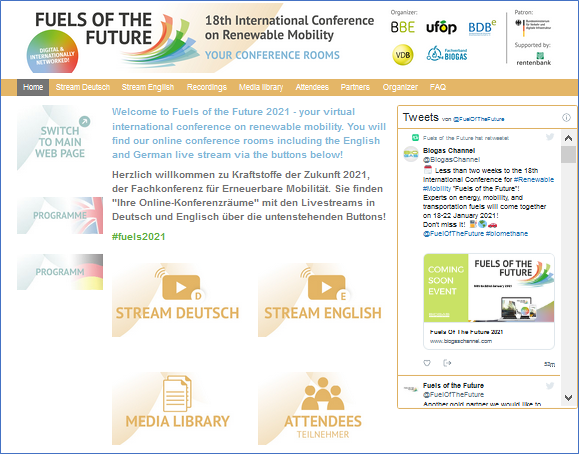Viewport: 579px width, 454px height.
Task: Click the tweets scrollbar down arrow
Action: click(x=568, y=398)
